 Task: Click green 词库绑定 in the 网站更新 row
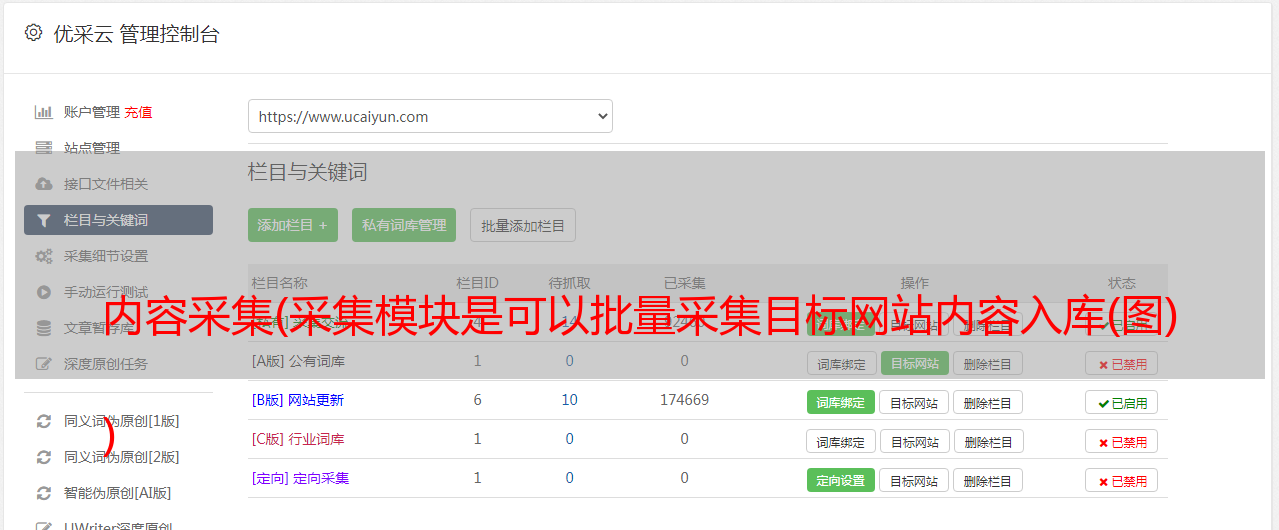[x=841, y=403]
